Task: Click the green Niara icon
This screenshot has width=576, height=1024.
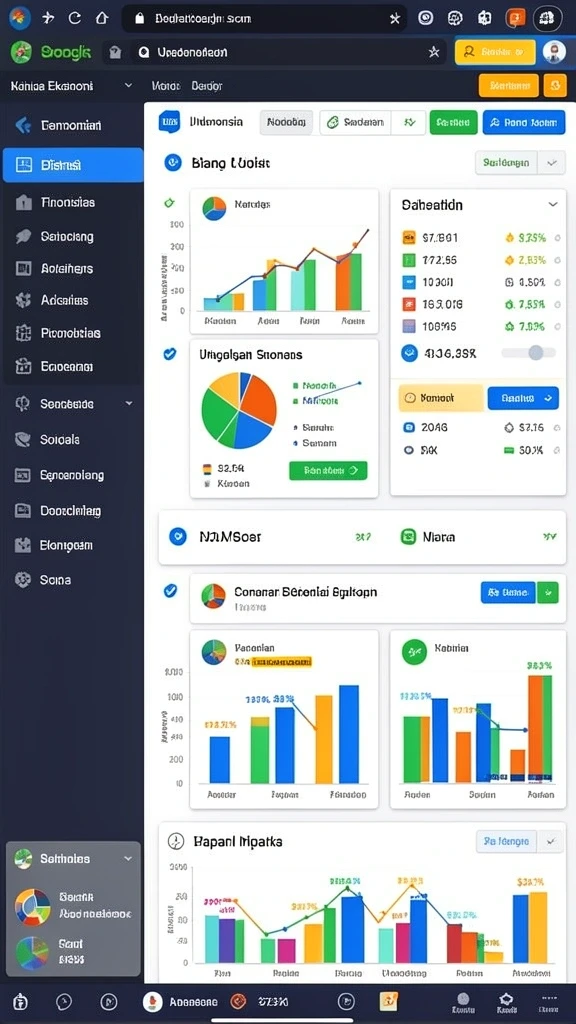Action: [409, 537]
